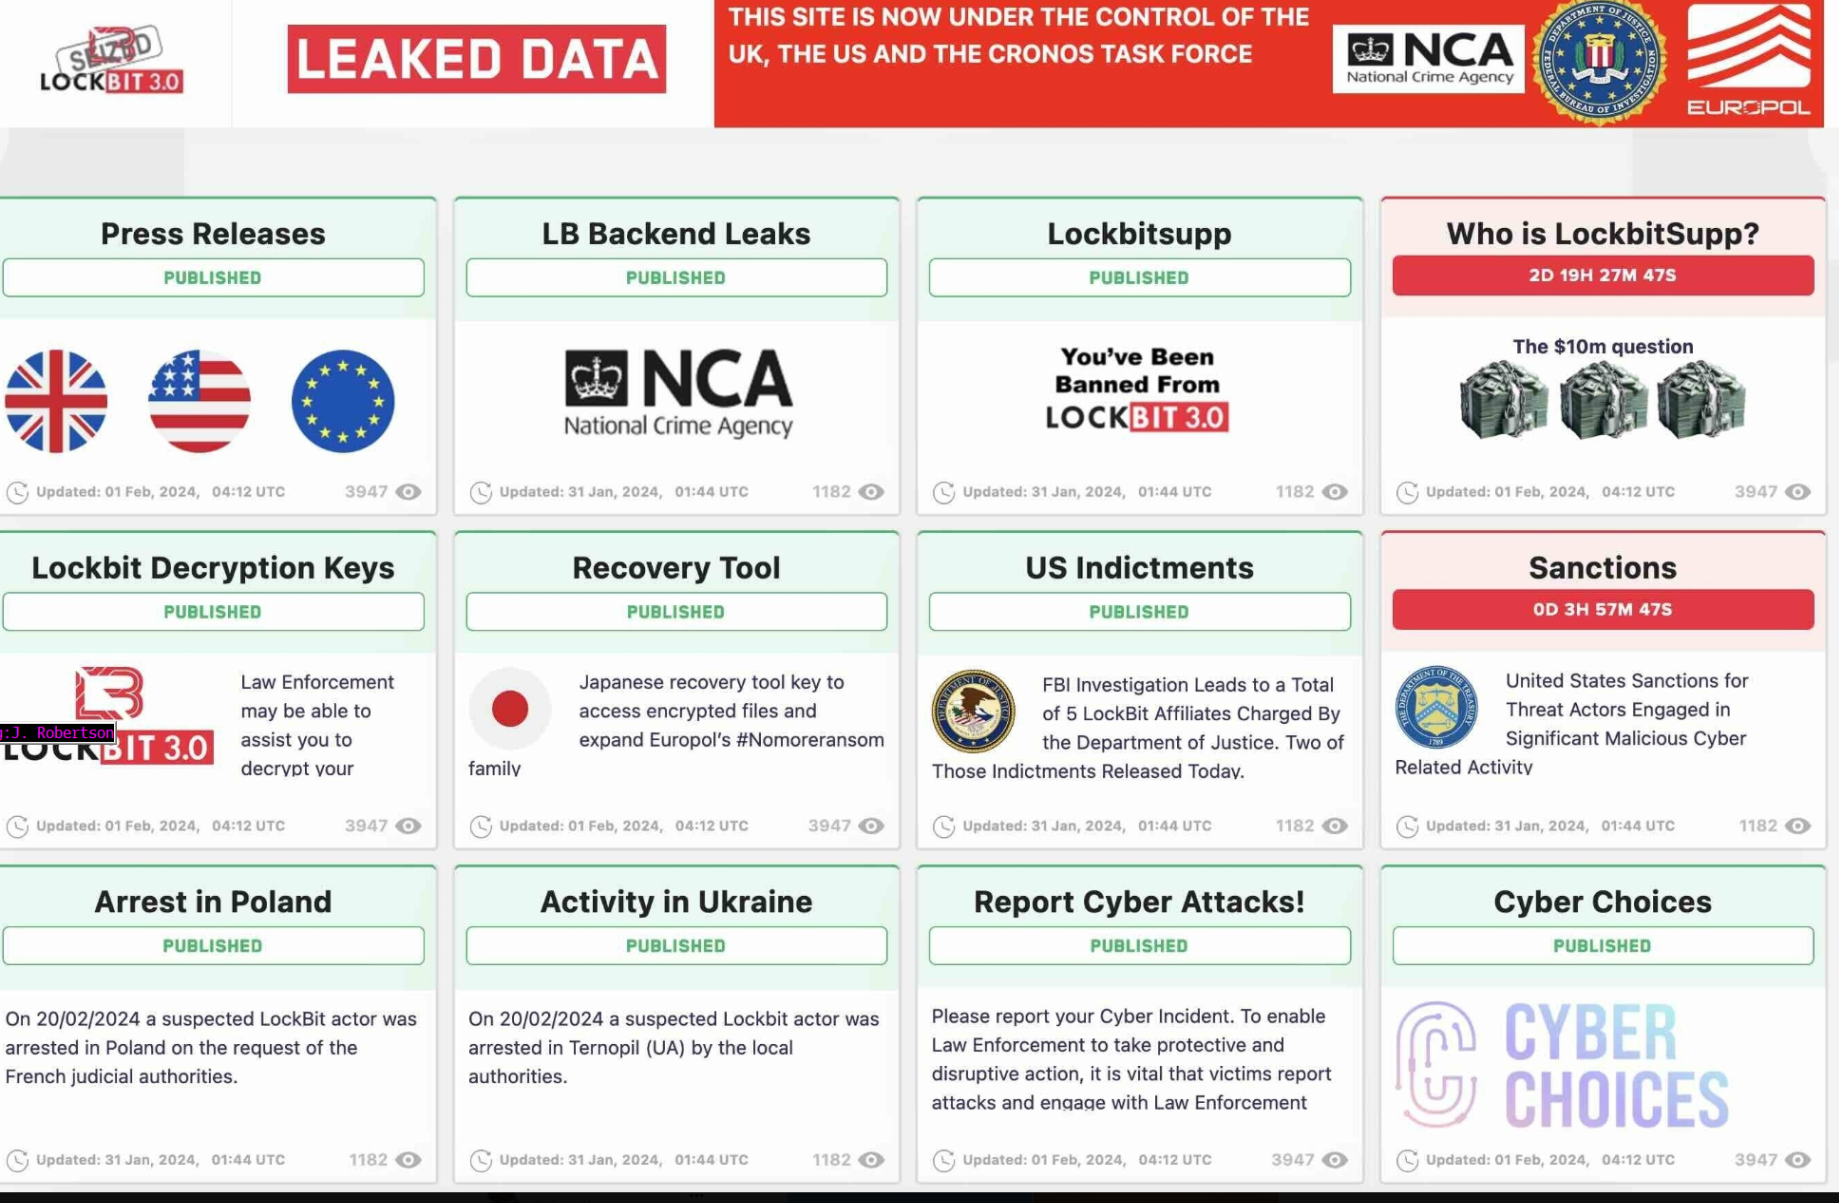The width and height of the screenshot is (1839, 1203).
Task: Click the UK flag in Press Releases
Action: coord(56,401)
